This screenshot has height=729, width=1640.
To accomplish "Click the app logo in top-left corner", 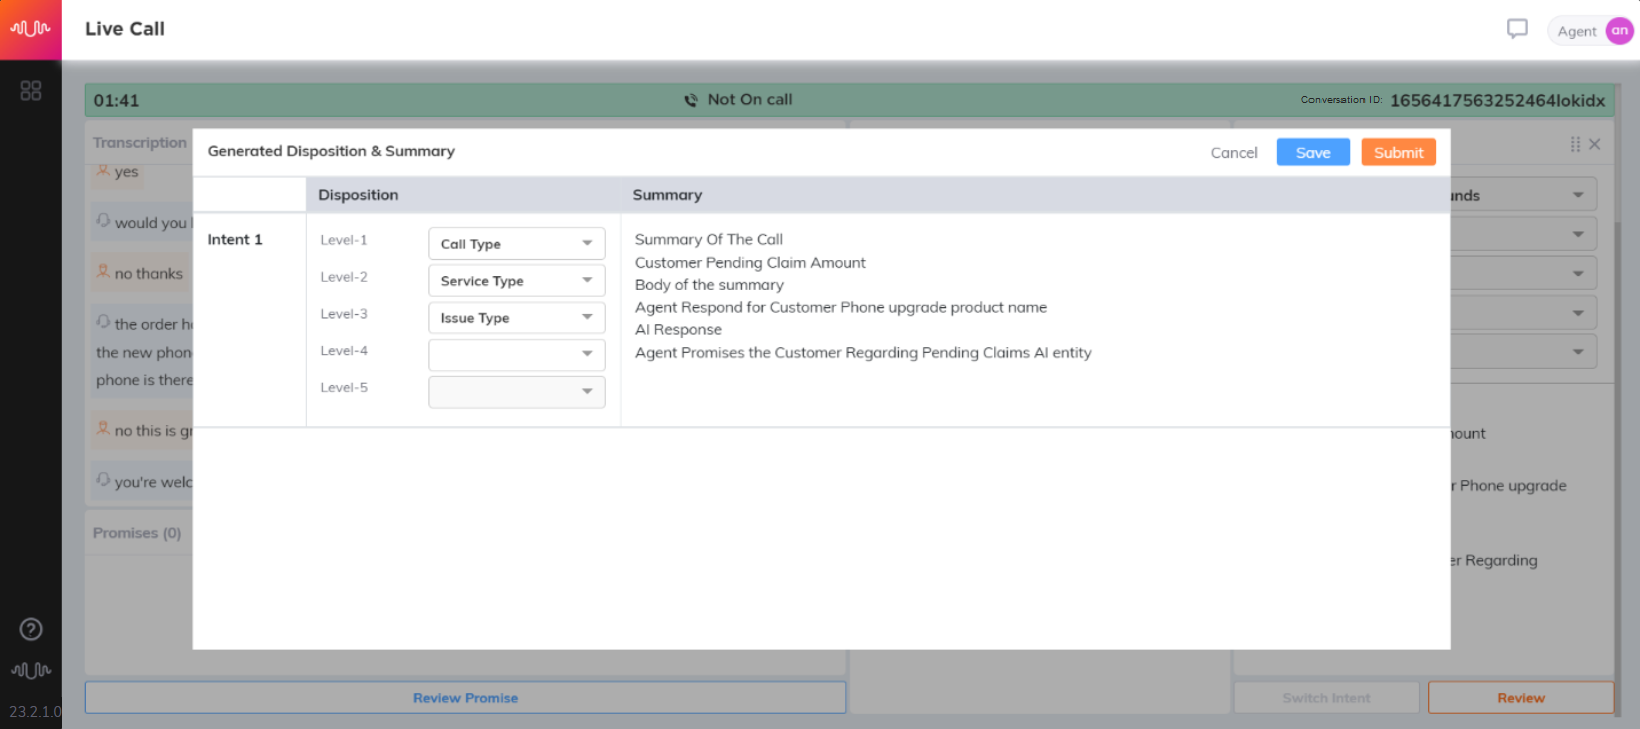I will pos(30,29).
